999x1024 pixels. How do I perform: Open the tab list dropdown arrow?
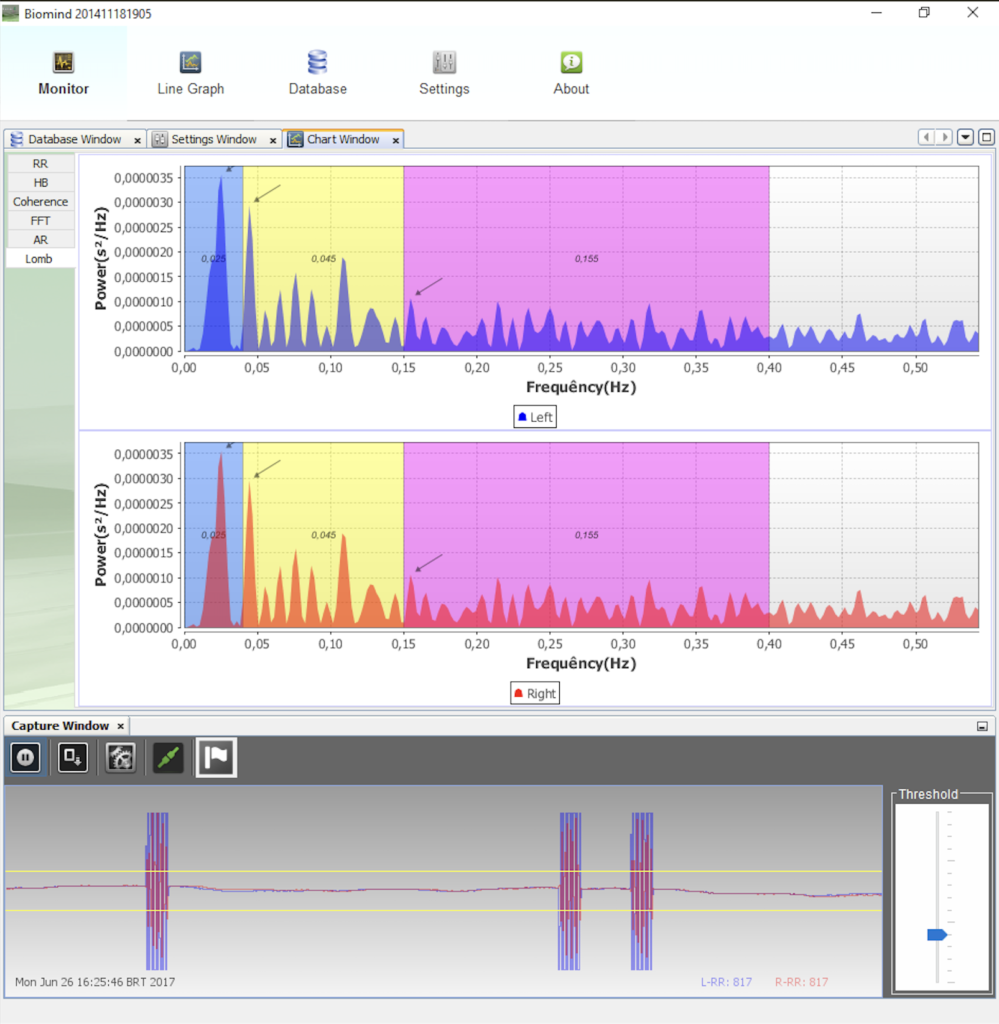click(x=965, y=137)
